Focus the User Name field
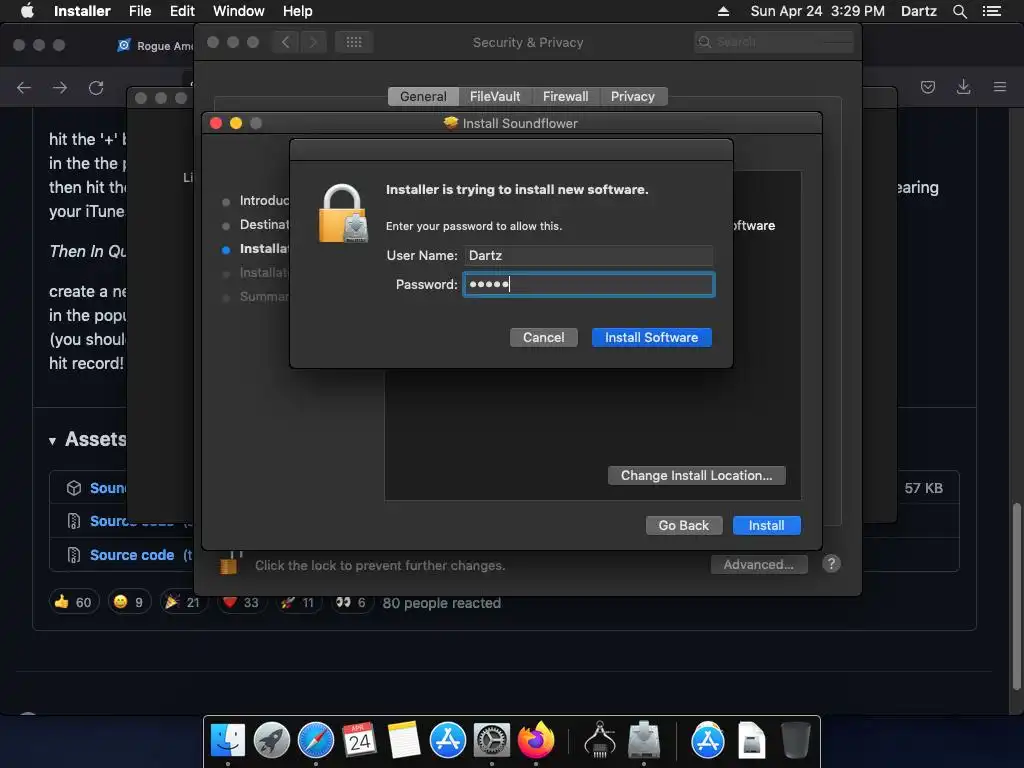The height and width of the screenshot is (768, 1024). pos(588,255)
